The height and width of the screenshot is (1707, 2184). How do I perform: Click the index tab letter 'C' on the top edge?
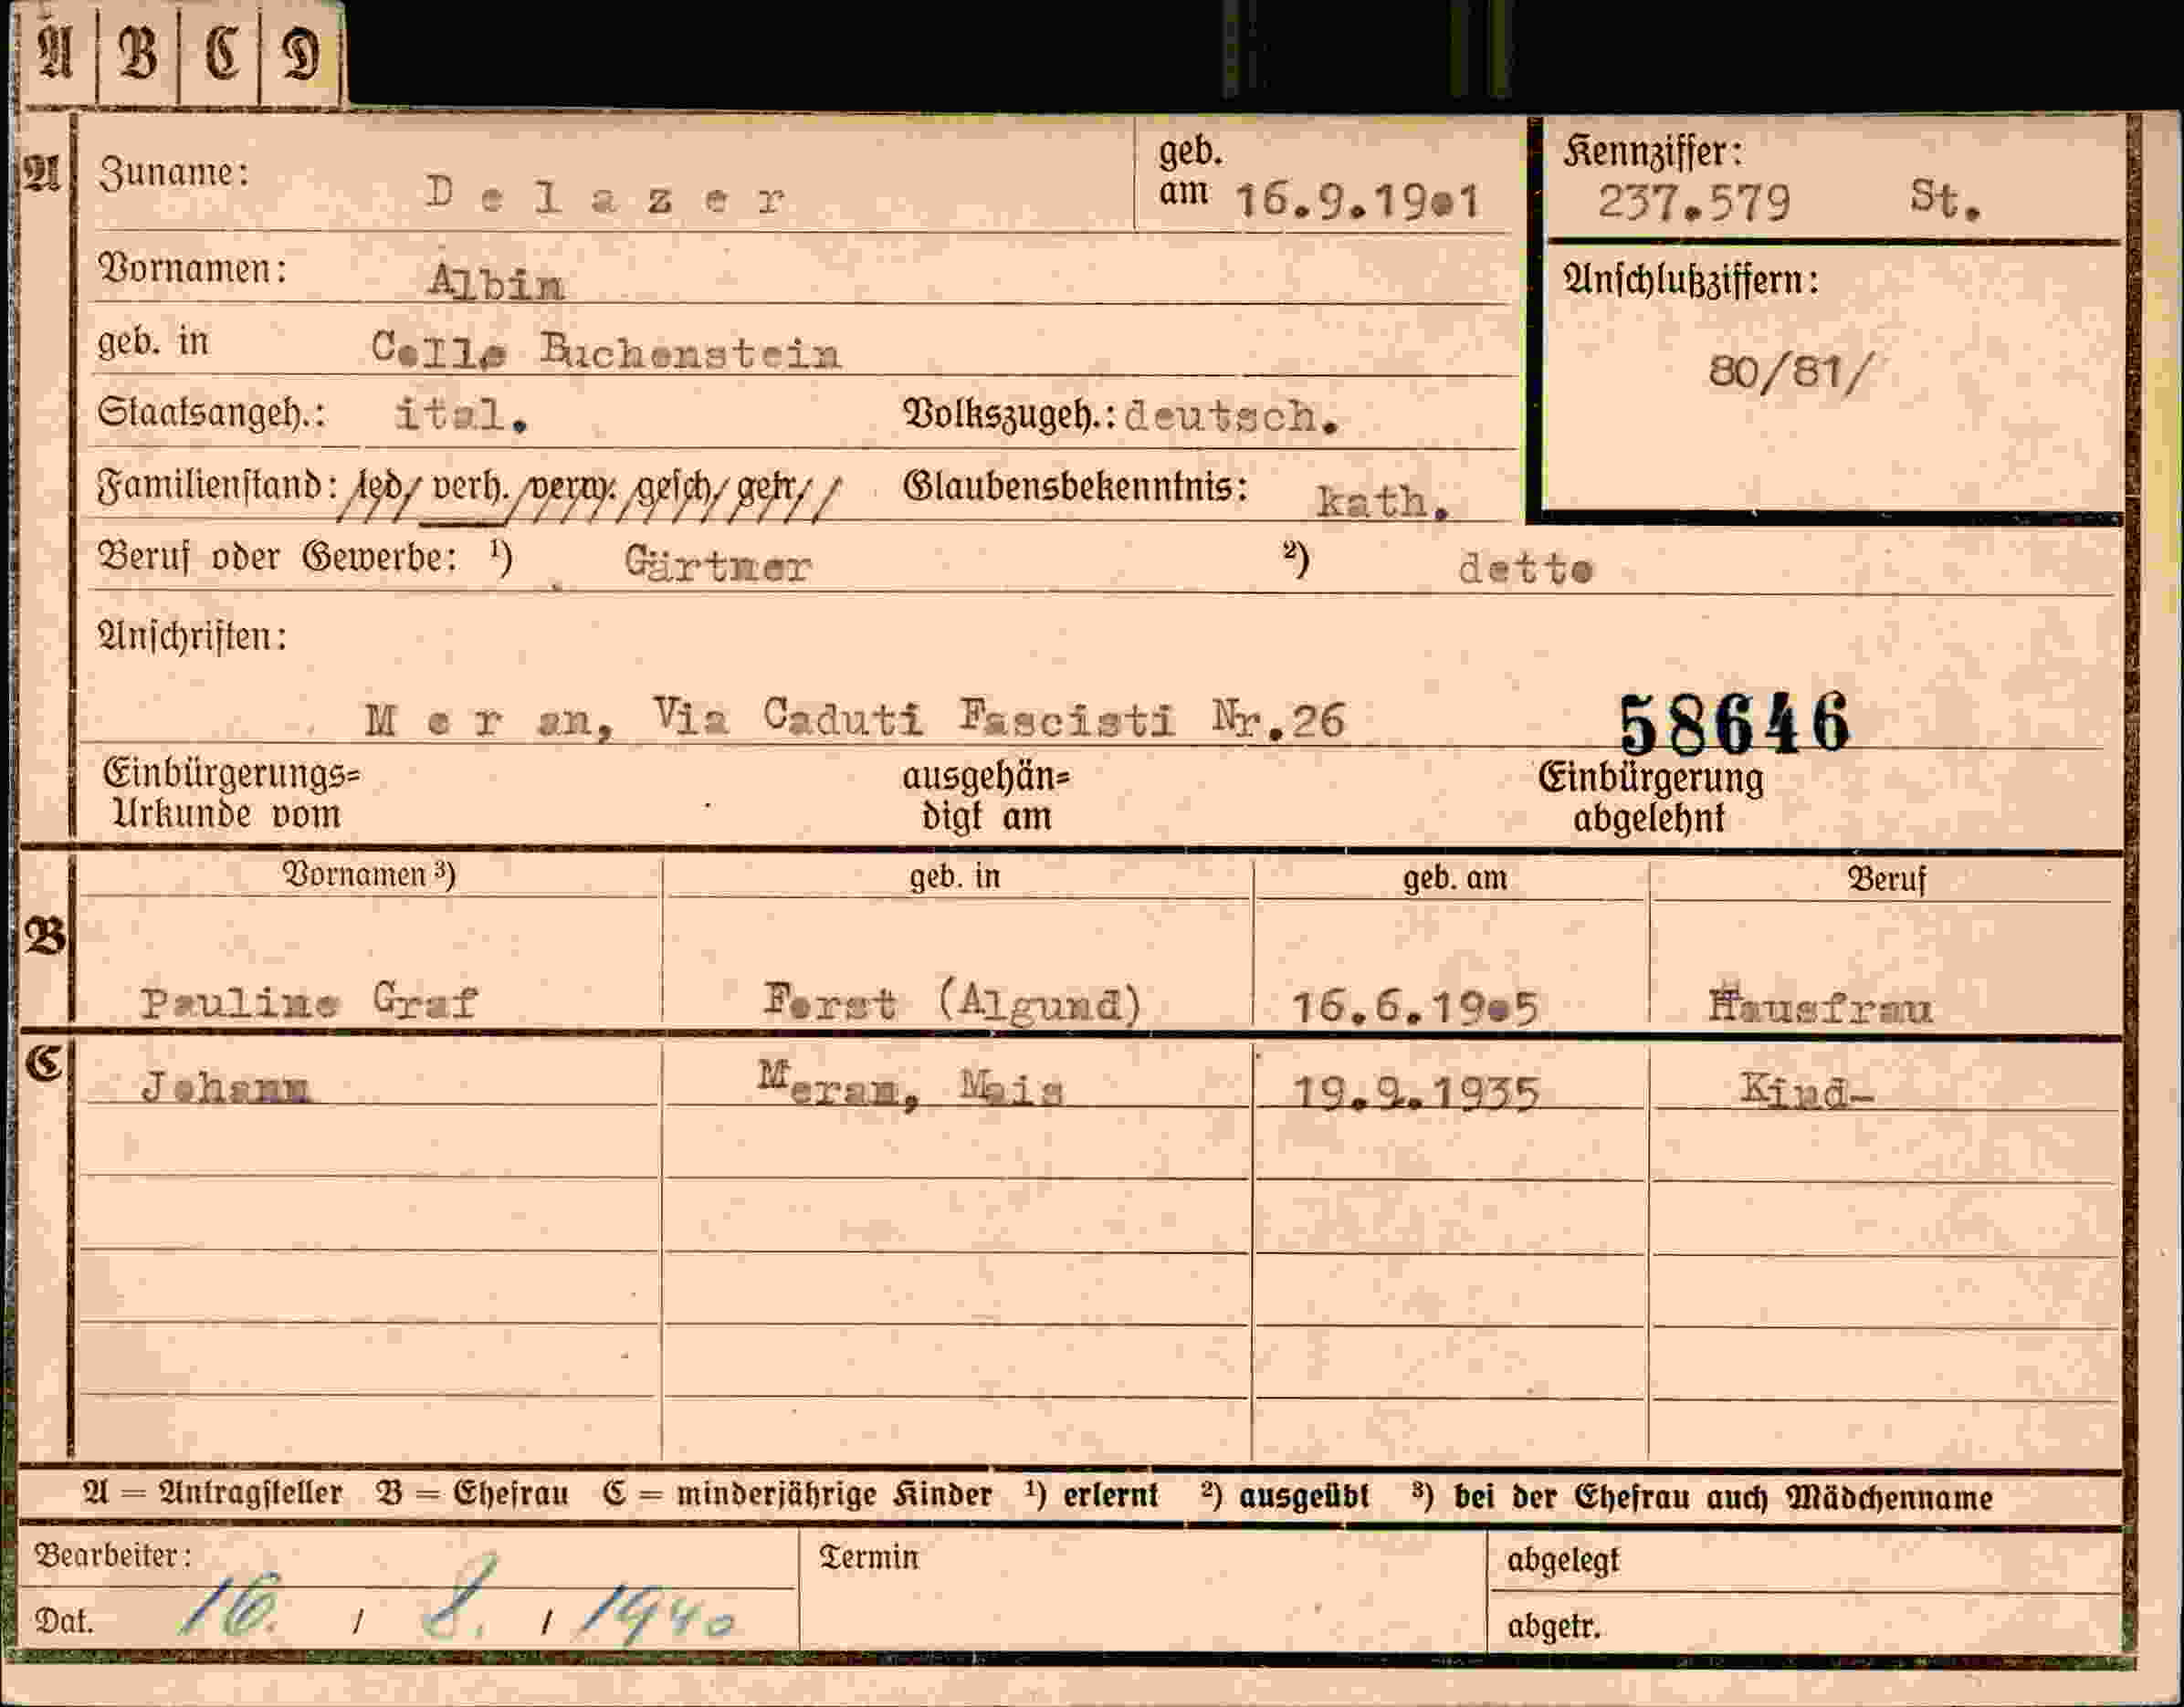click(x=221, y=52)
